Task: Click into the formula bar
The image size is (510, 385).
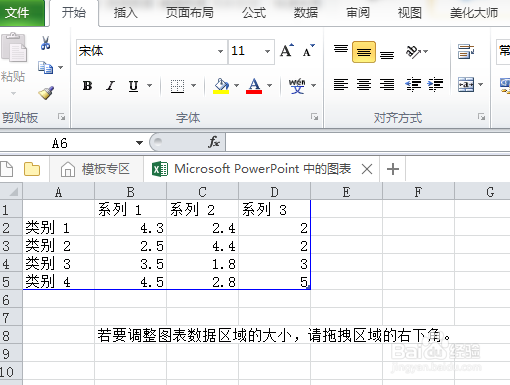Action: pyautogui.click(x=368, y=142)
